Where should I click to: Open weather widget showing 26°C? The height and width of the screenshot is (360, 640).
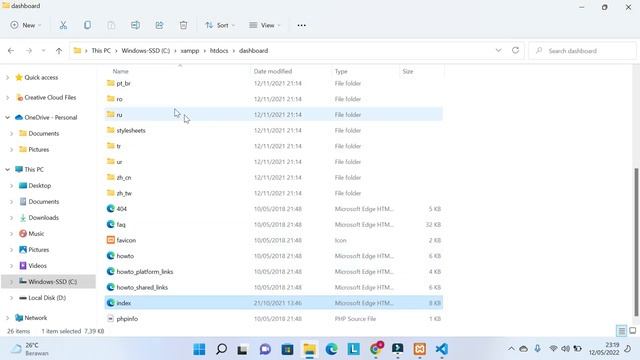point(30,349)
